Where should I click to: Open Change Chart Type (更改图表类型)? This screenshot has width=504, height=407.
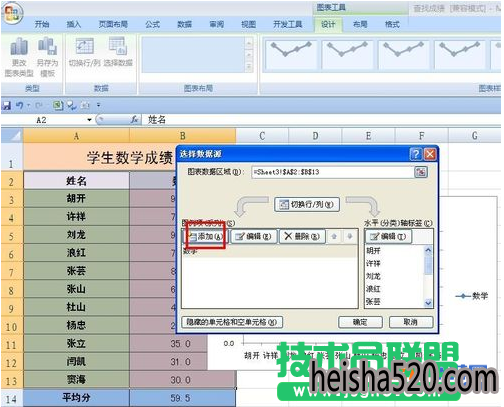19,57
